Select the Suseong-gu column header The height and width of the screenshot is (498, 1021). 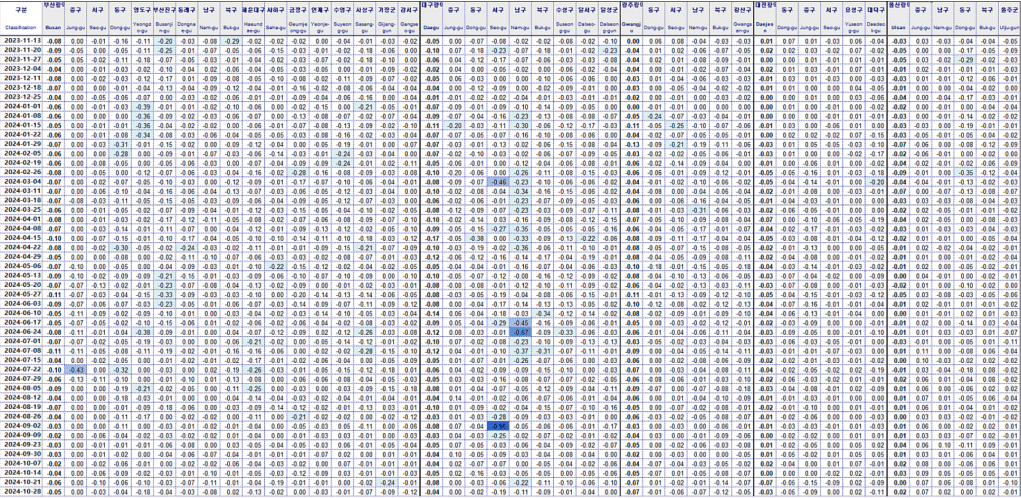(x=565, y=20)
